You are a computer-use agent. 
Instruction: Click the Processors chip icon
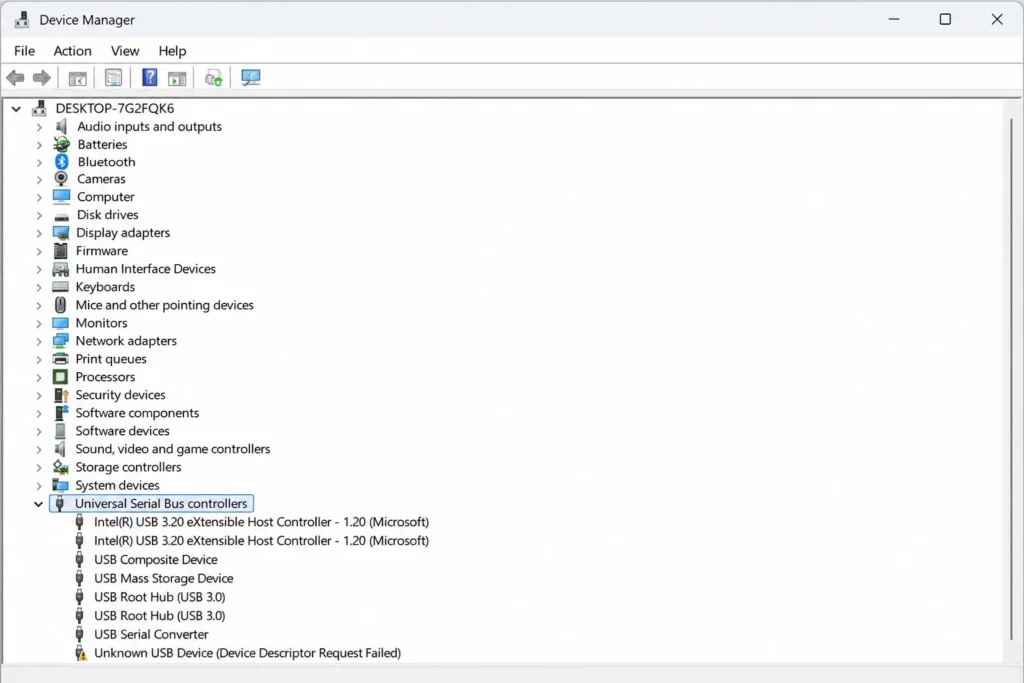click(x=60, y=377)
